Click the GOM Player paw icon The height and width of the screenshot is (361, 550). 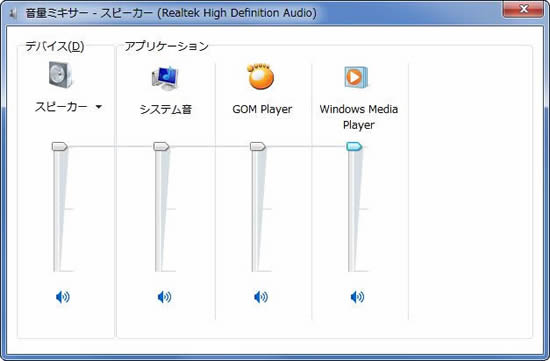point(261,76)
